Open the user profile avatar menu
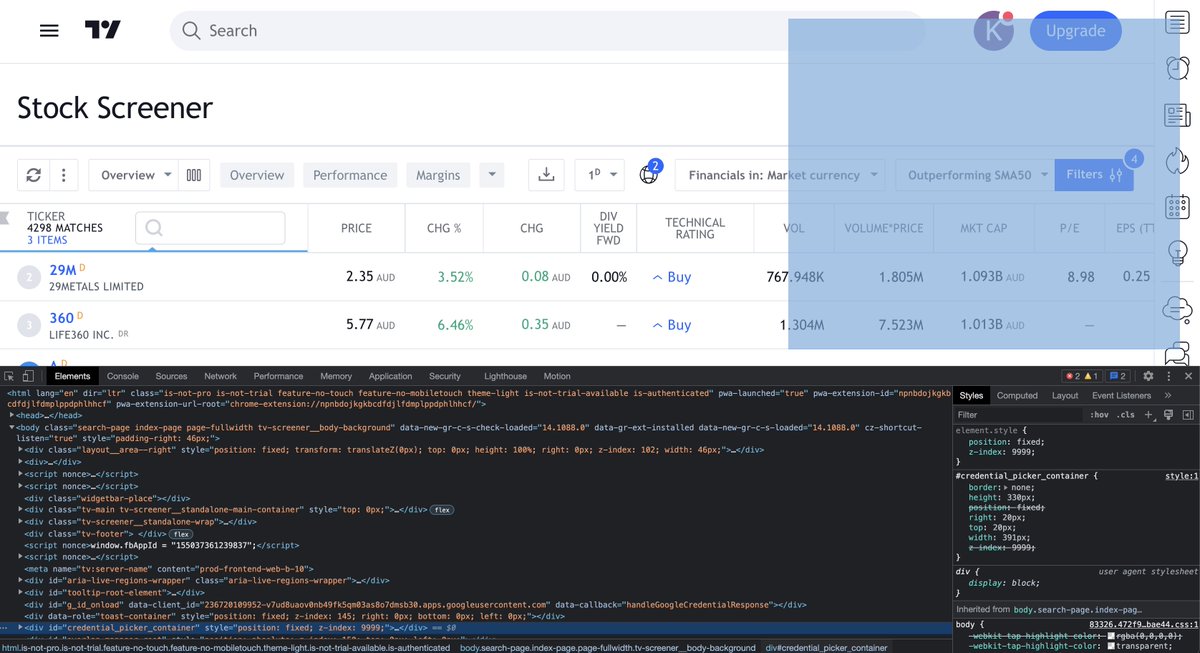1200x653 pixels. 993,31
